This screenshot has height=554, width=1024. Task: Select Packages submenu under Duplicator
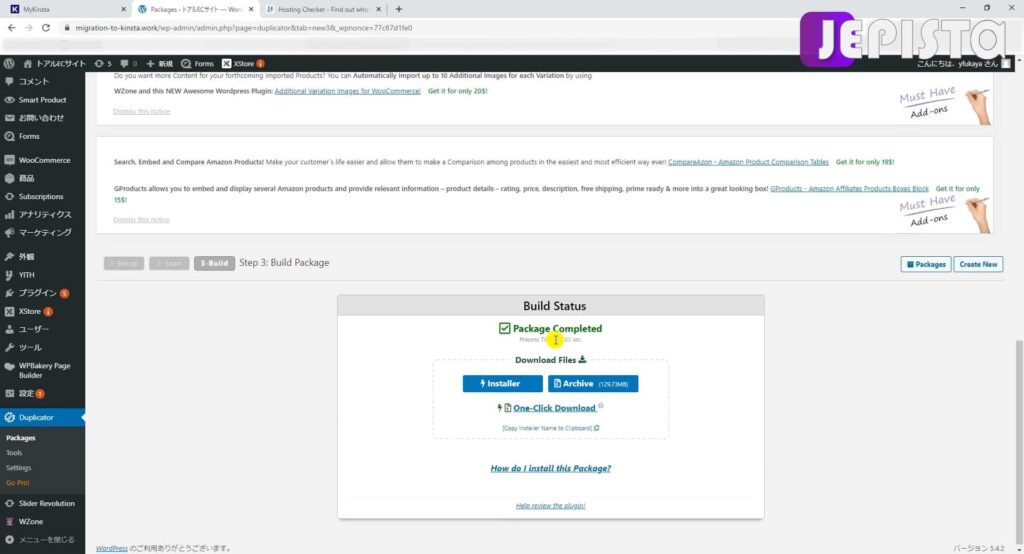tap(20, 438)
